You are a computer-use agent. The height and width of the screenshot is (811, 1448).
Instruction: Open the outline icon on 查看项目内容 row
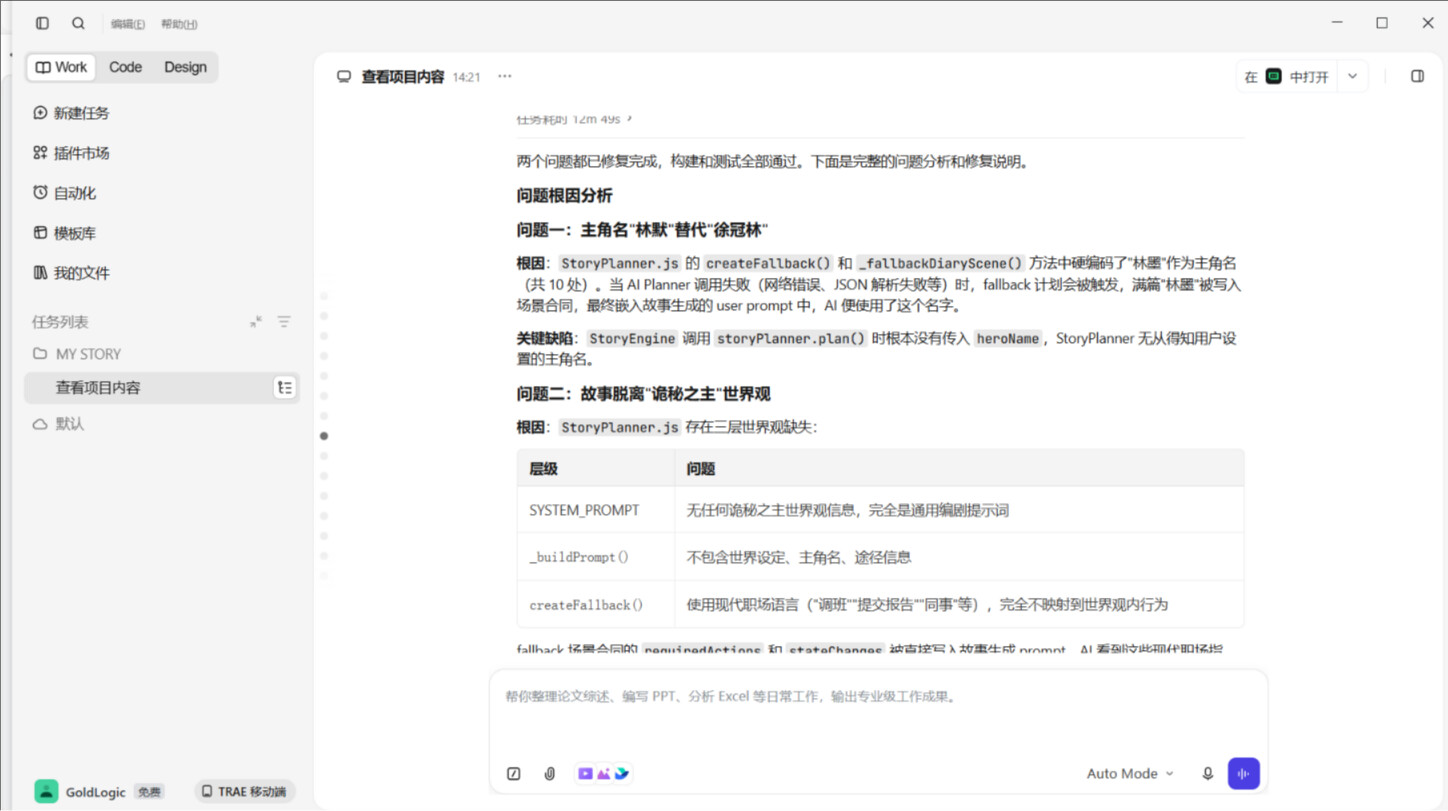pyautogui.click(x=285, y=388)
